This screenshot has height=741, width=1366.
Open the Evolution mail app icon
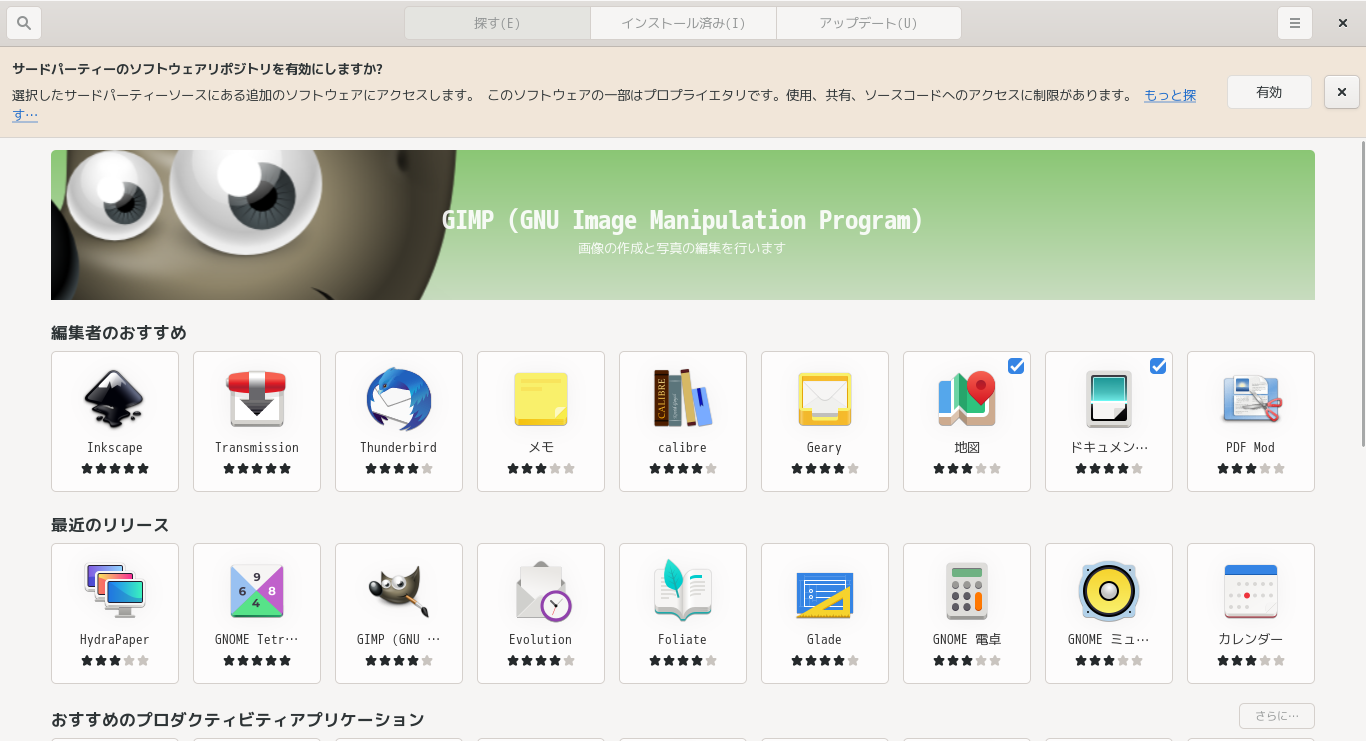[x=541, y=591]
